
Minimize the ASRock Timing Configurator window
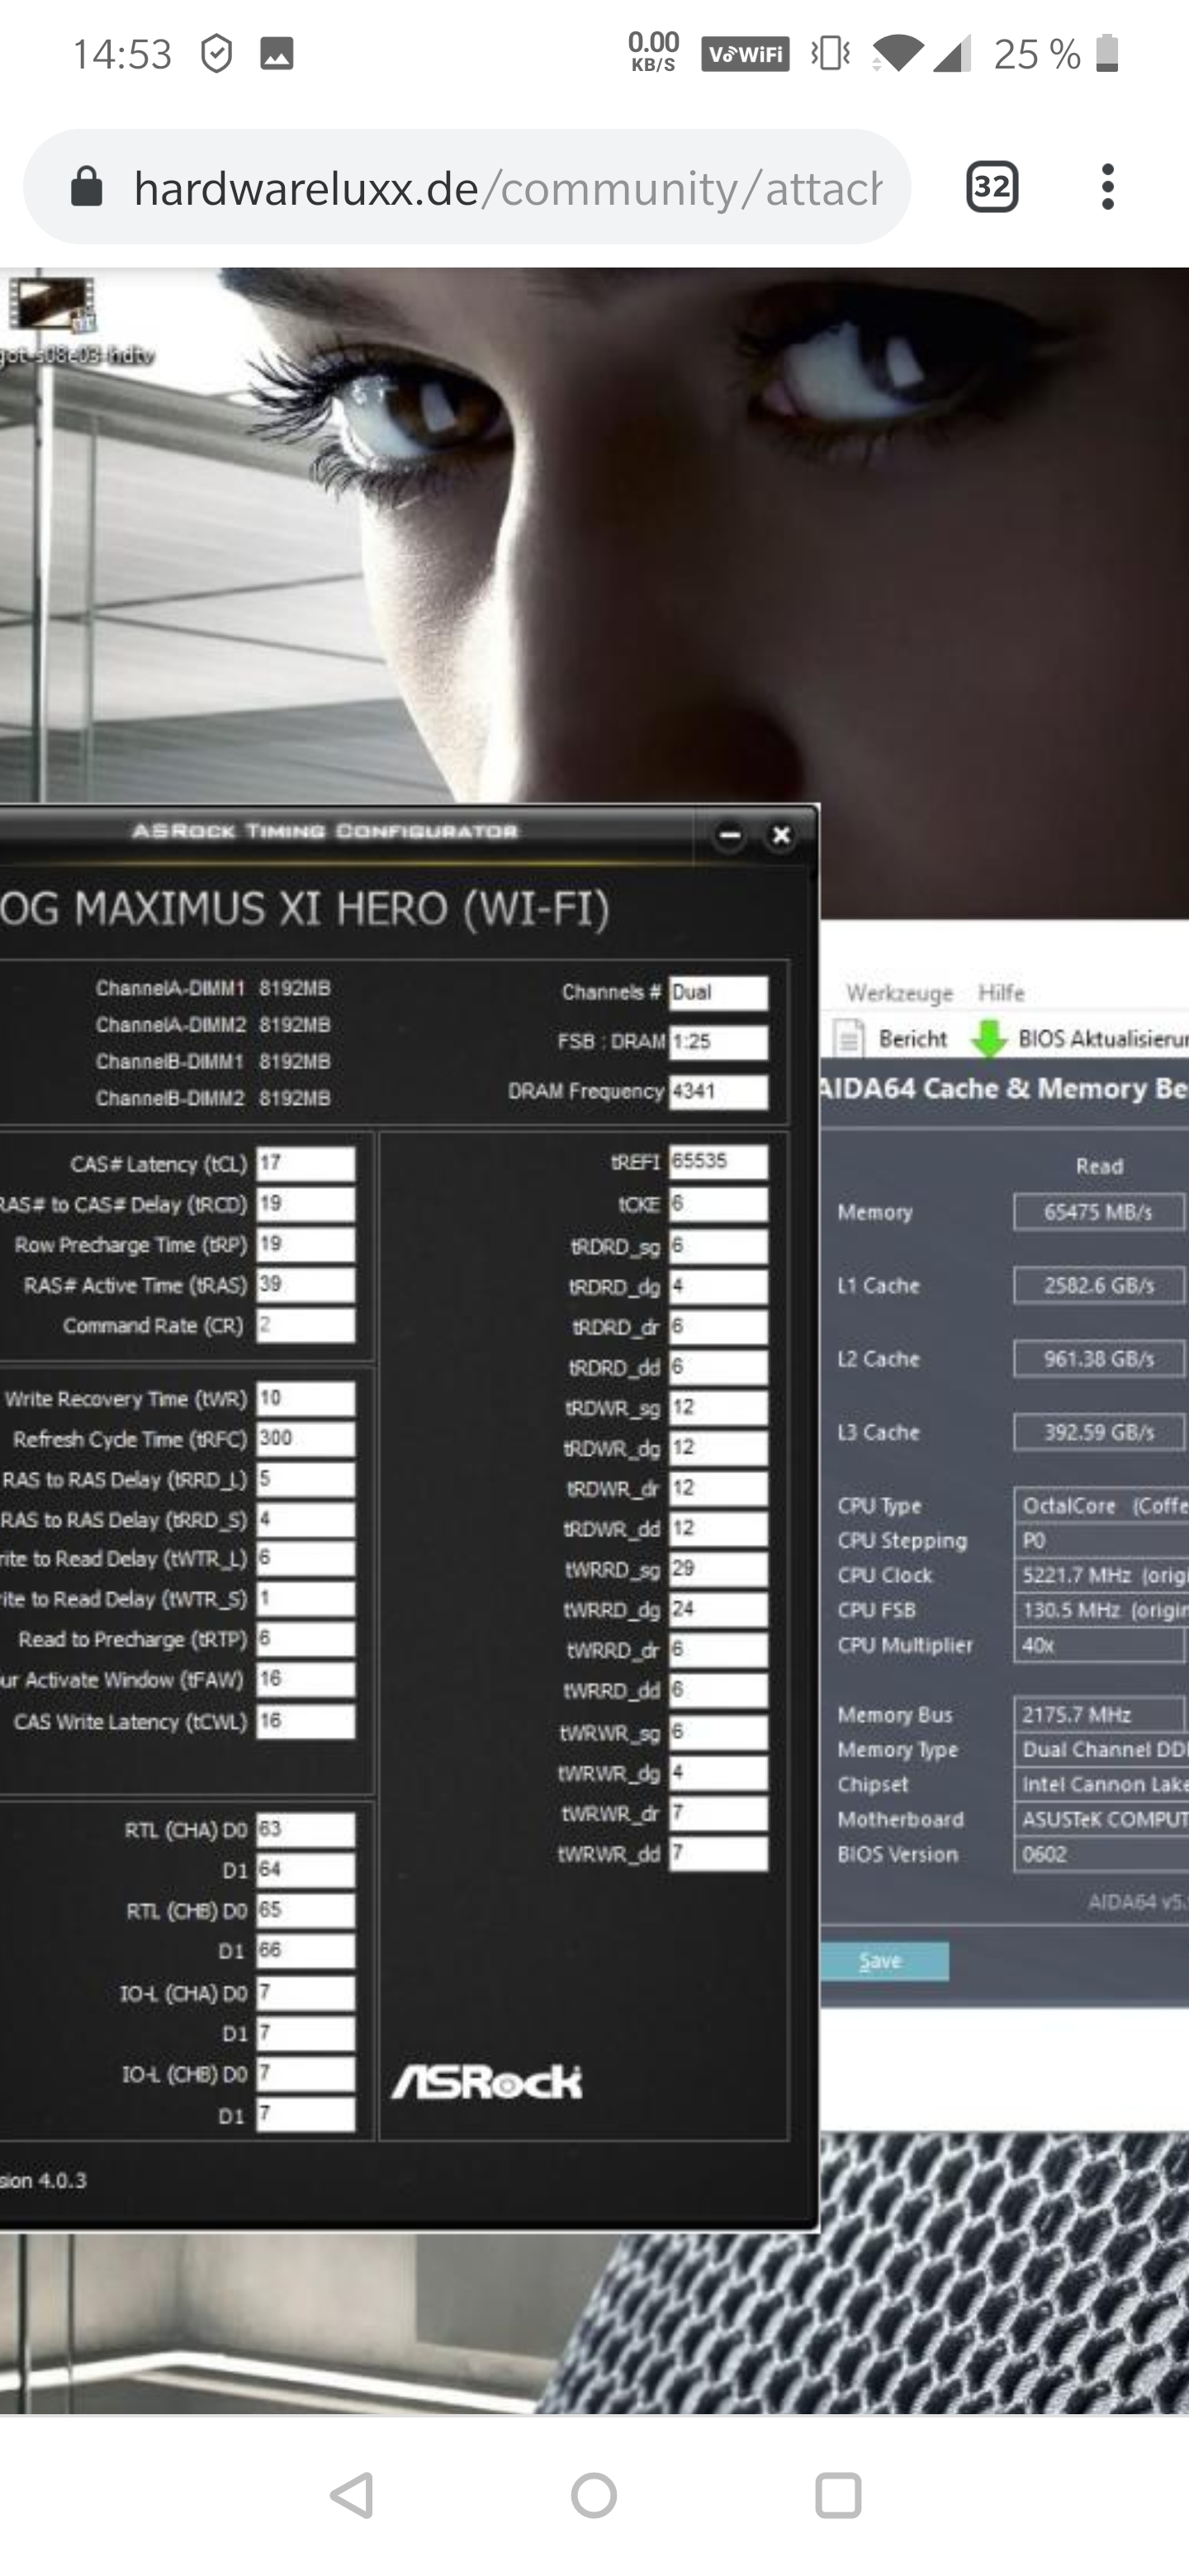[x=729, y=835]
